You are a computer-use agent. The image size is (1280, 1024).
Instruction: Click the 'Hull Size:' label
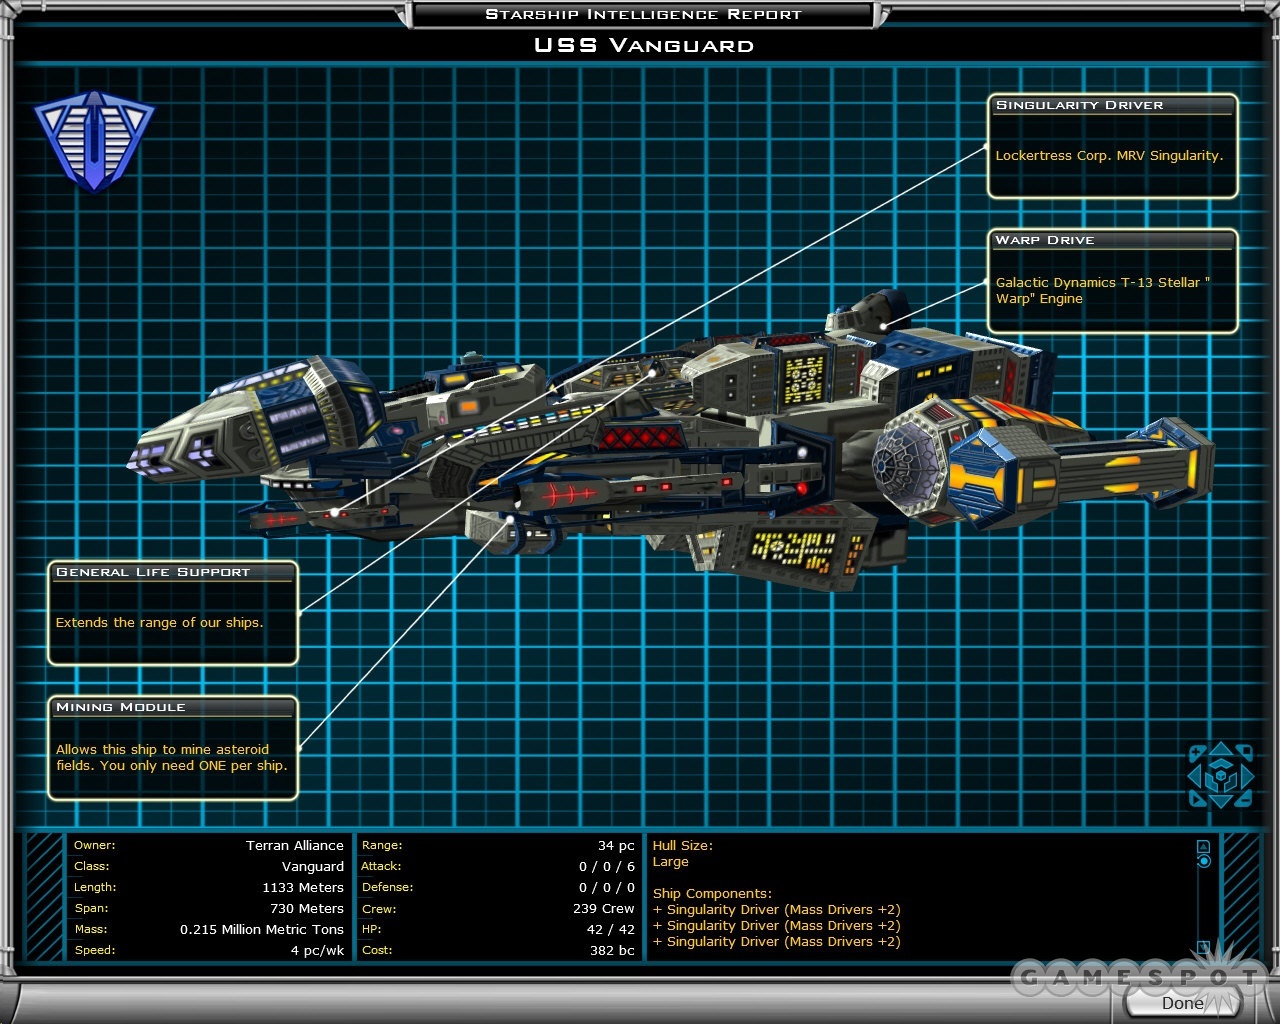683,845
